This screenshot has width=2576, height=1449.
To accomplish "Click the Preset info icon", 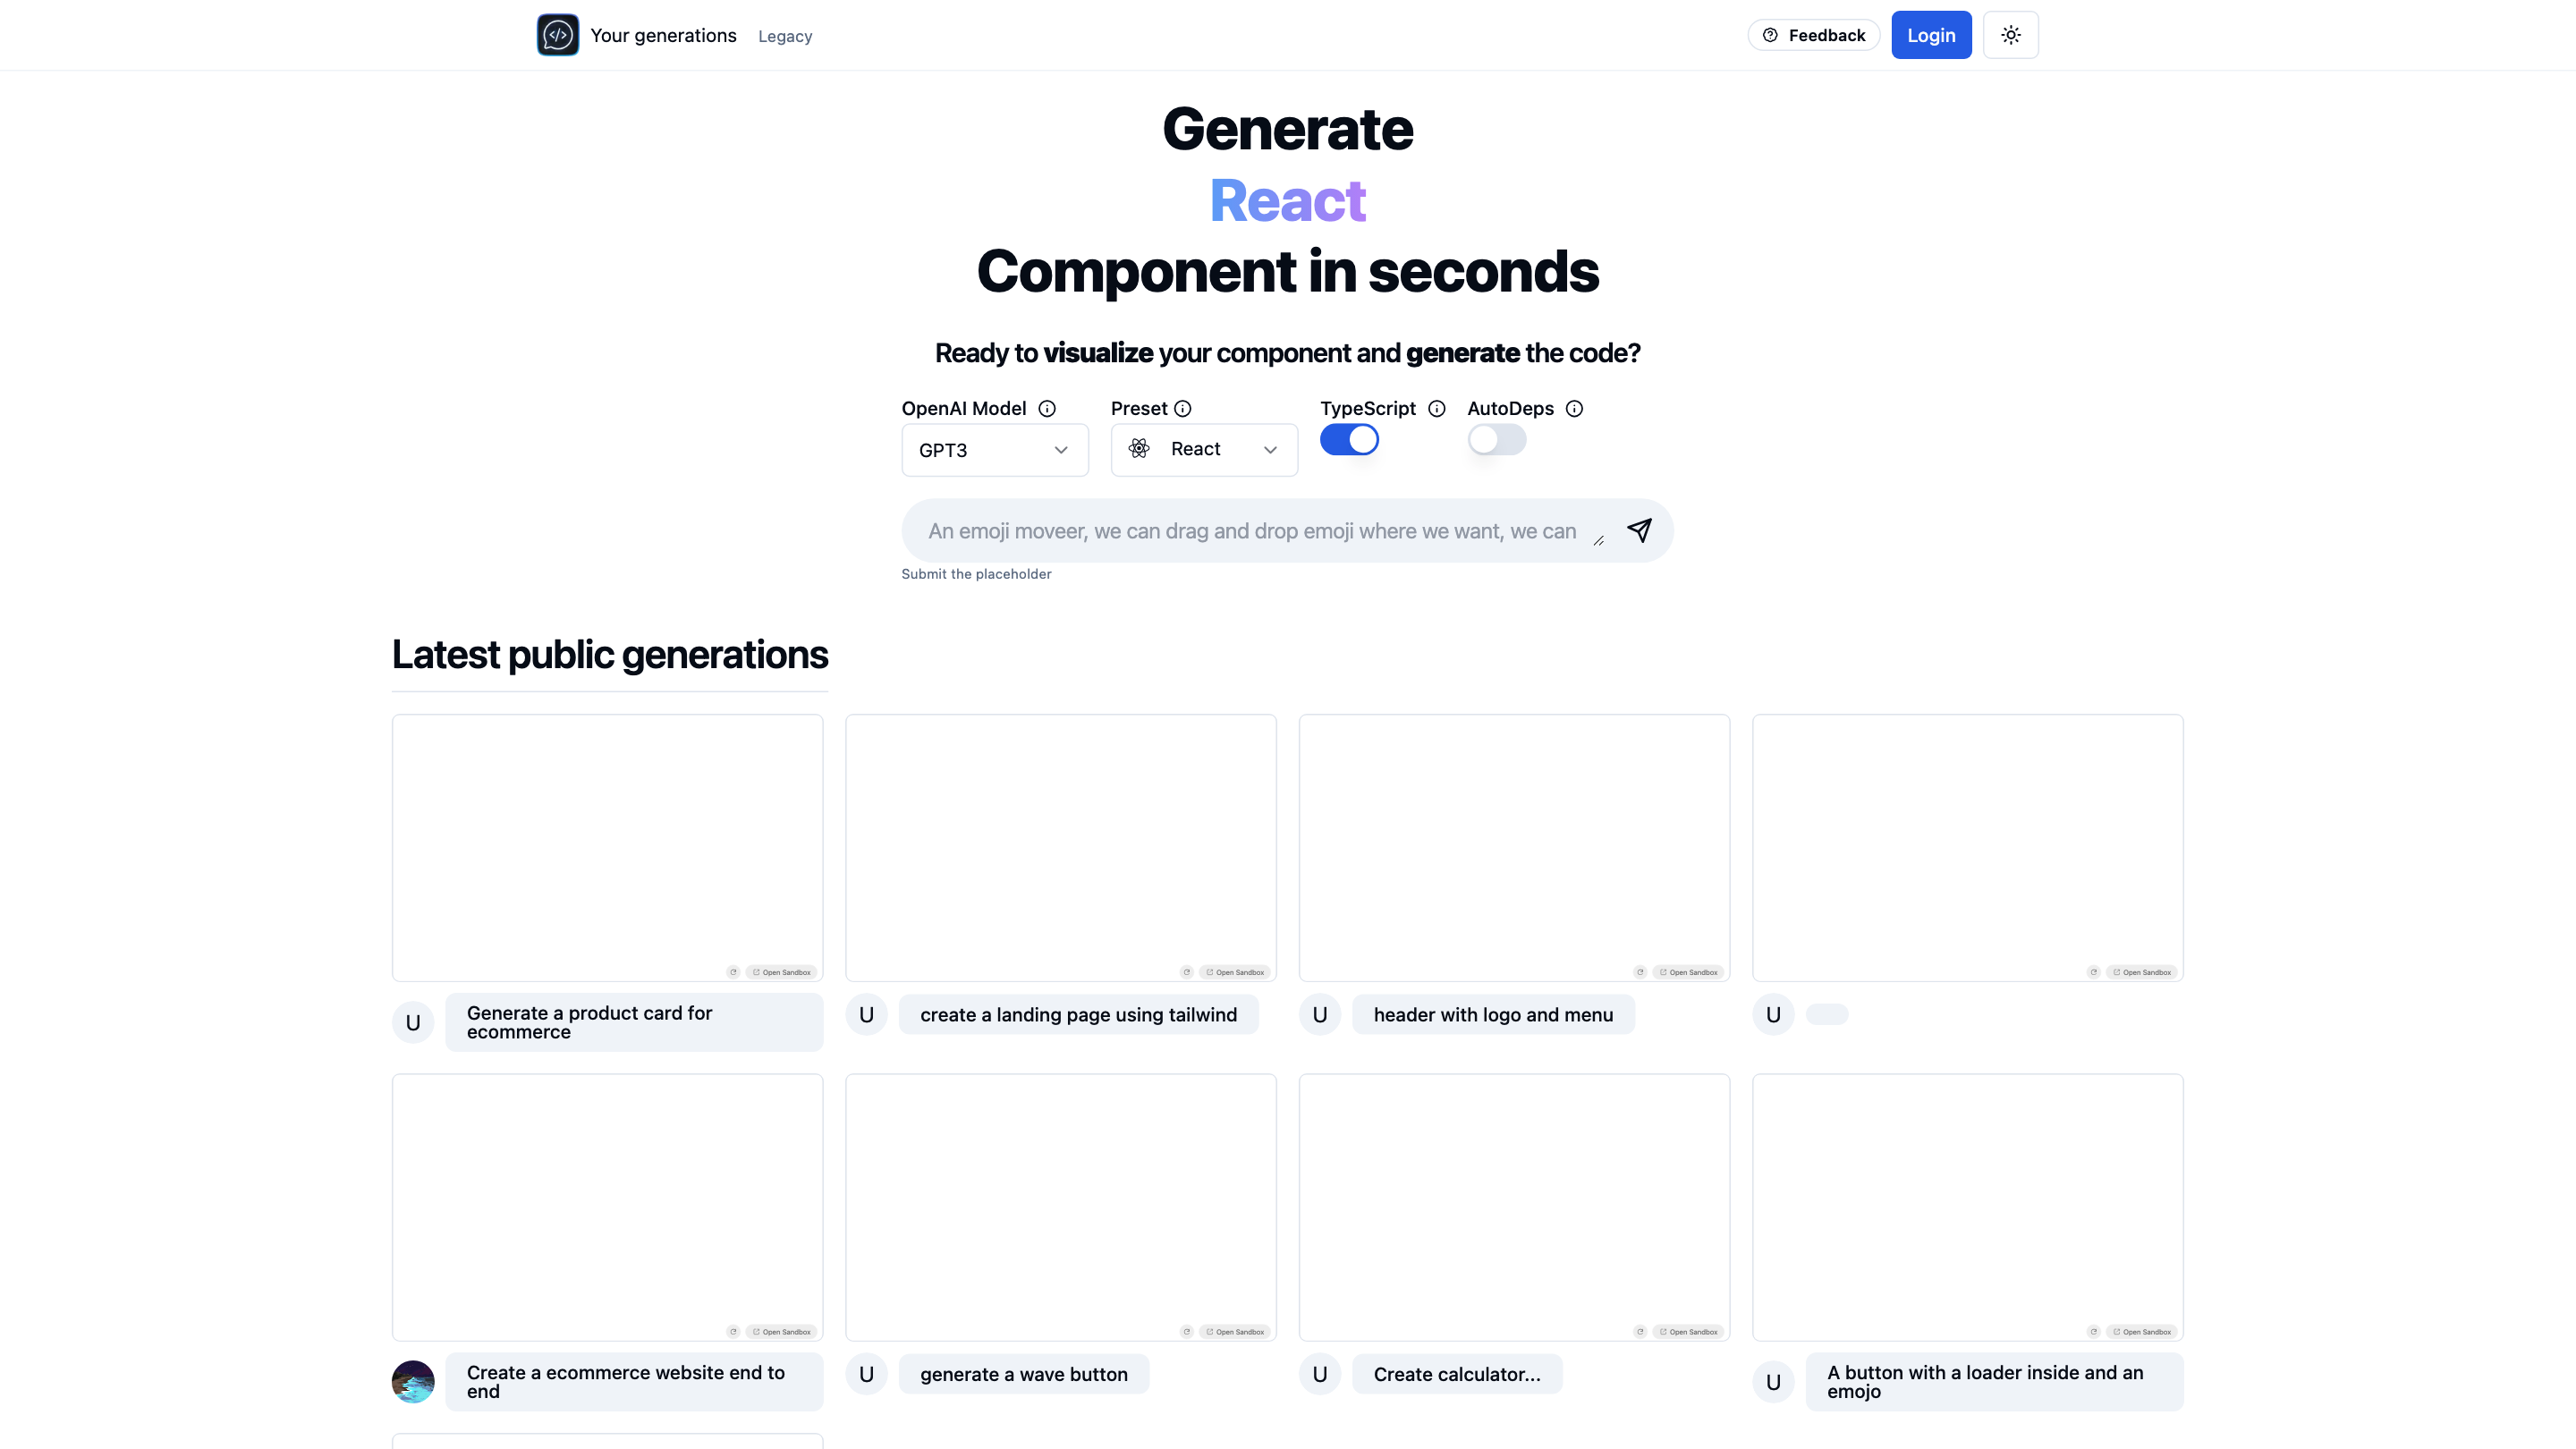I will click(1183, 408).
